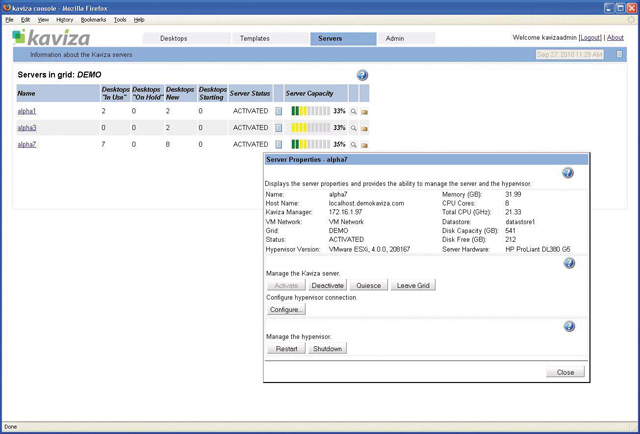Image resolution: width=640 pixels, height=434 pixels.
Task: Click the Total CPU value 21.33
Action: click(513, 212)
